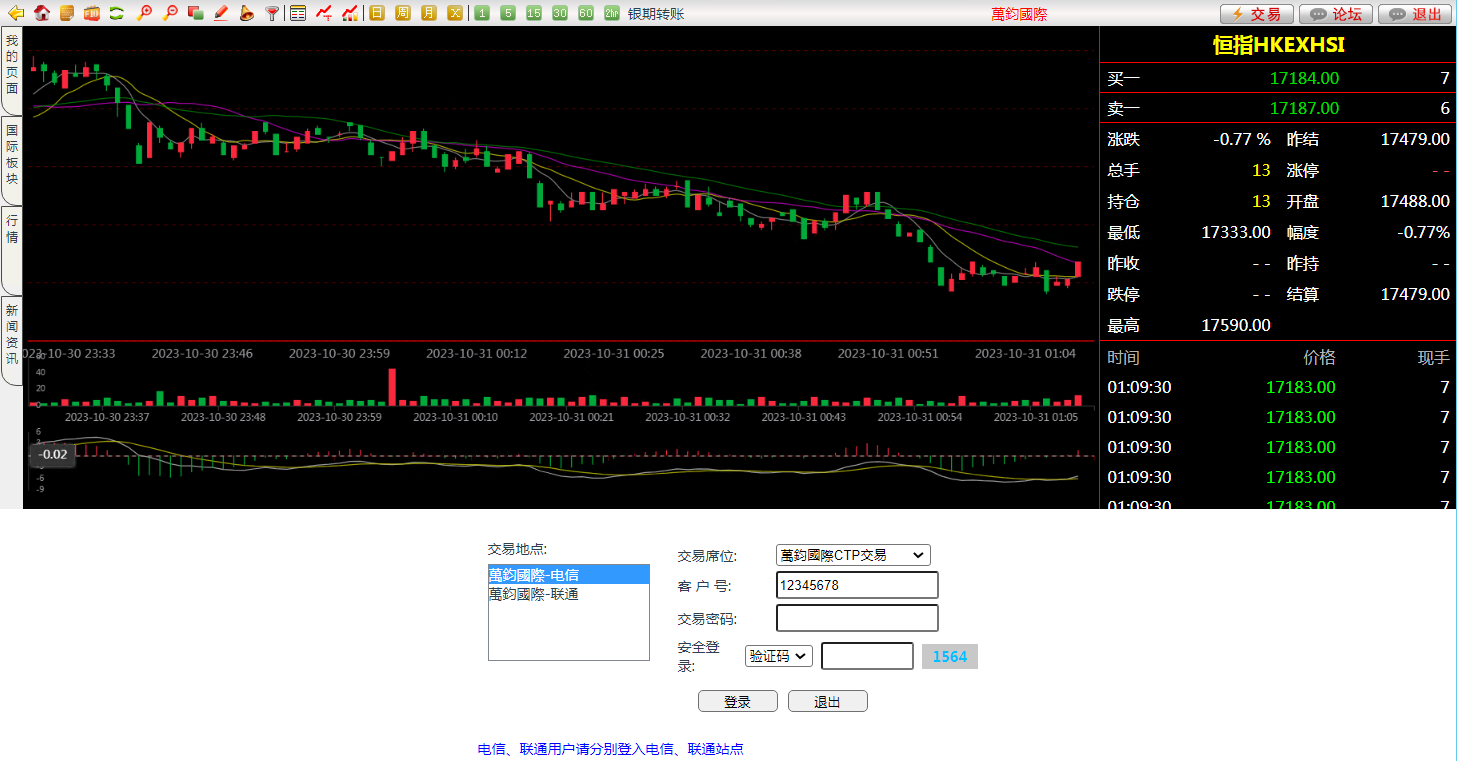Select the red pencil drawing tool
This screenshot has height=761, width=1457.
point(221,13)
